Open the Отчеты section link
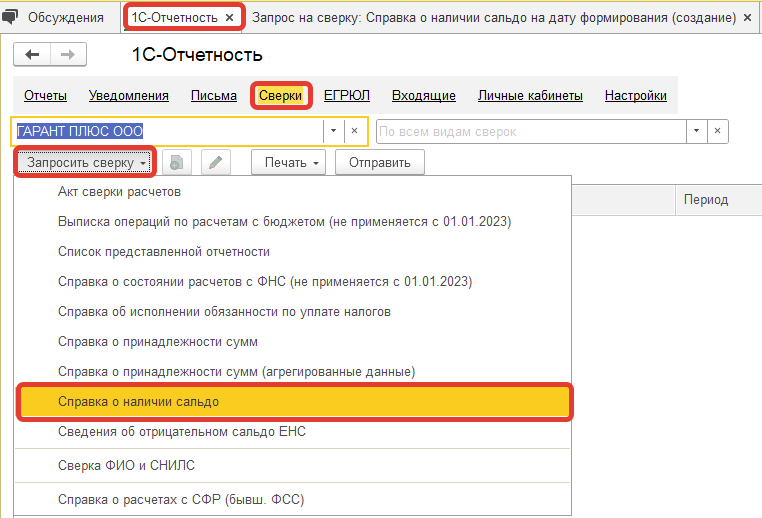This screenshot has width=762, height=518. (x=45, y=96)
